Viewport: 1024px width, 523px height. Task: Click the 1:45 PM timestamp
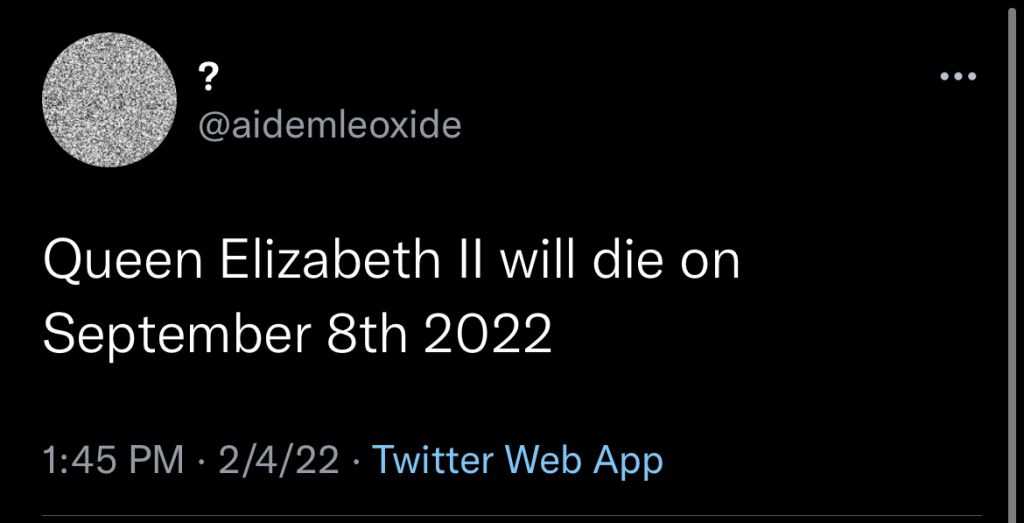click(113, 461)
